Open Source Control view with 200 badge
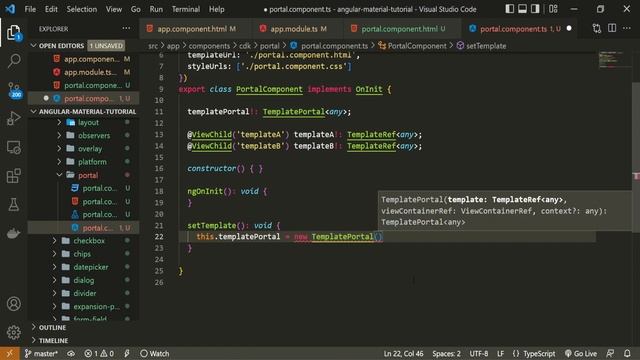This screenshot has width=640, height=360. tap(13, 90)
